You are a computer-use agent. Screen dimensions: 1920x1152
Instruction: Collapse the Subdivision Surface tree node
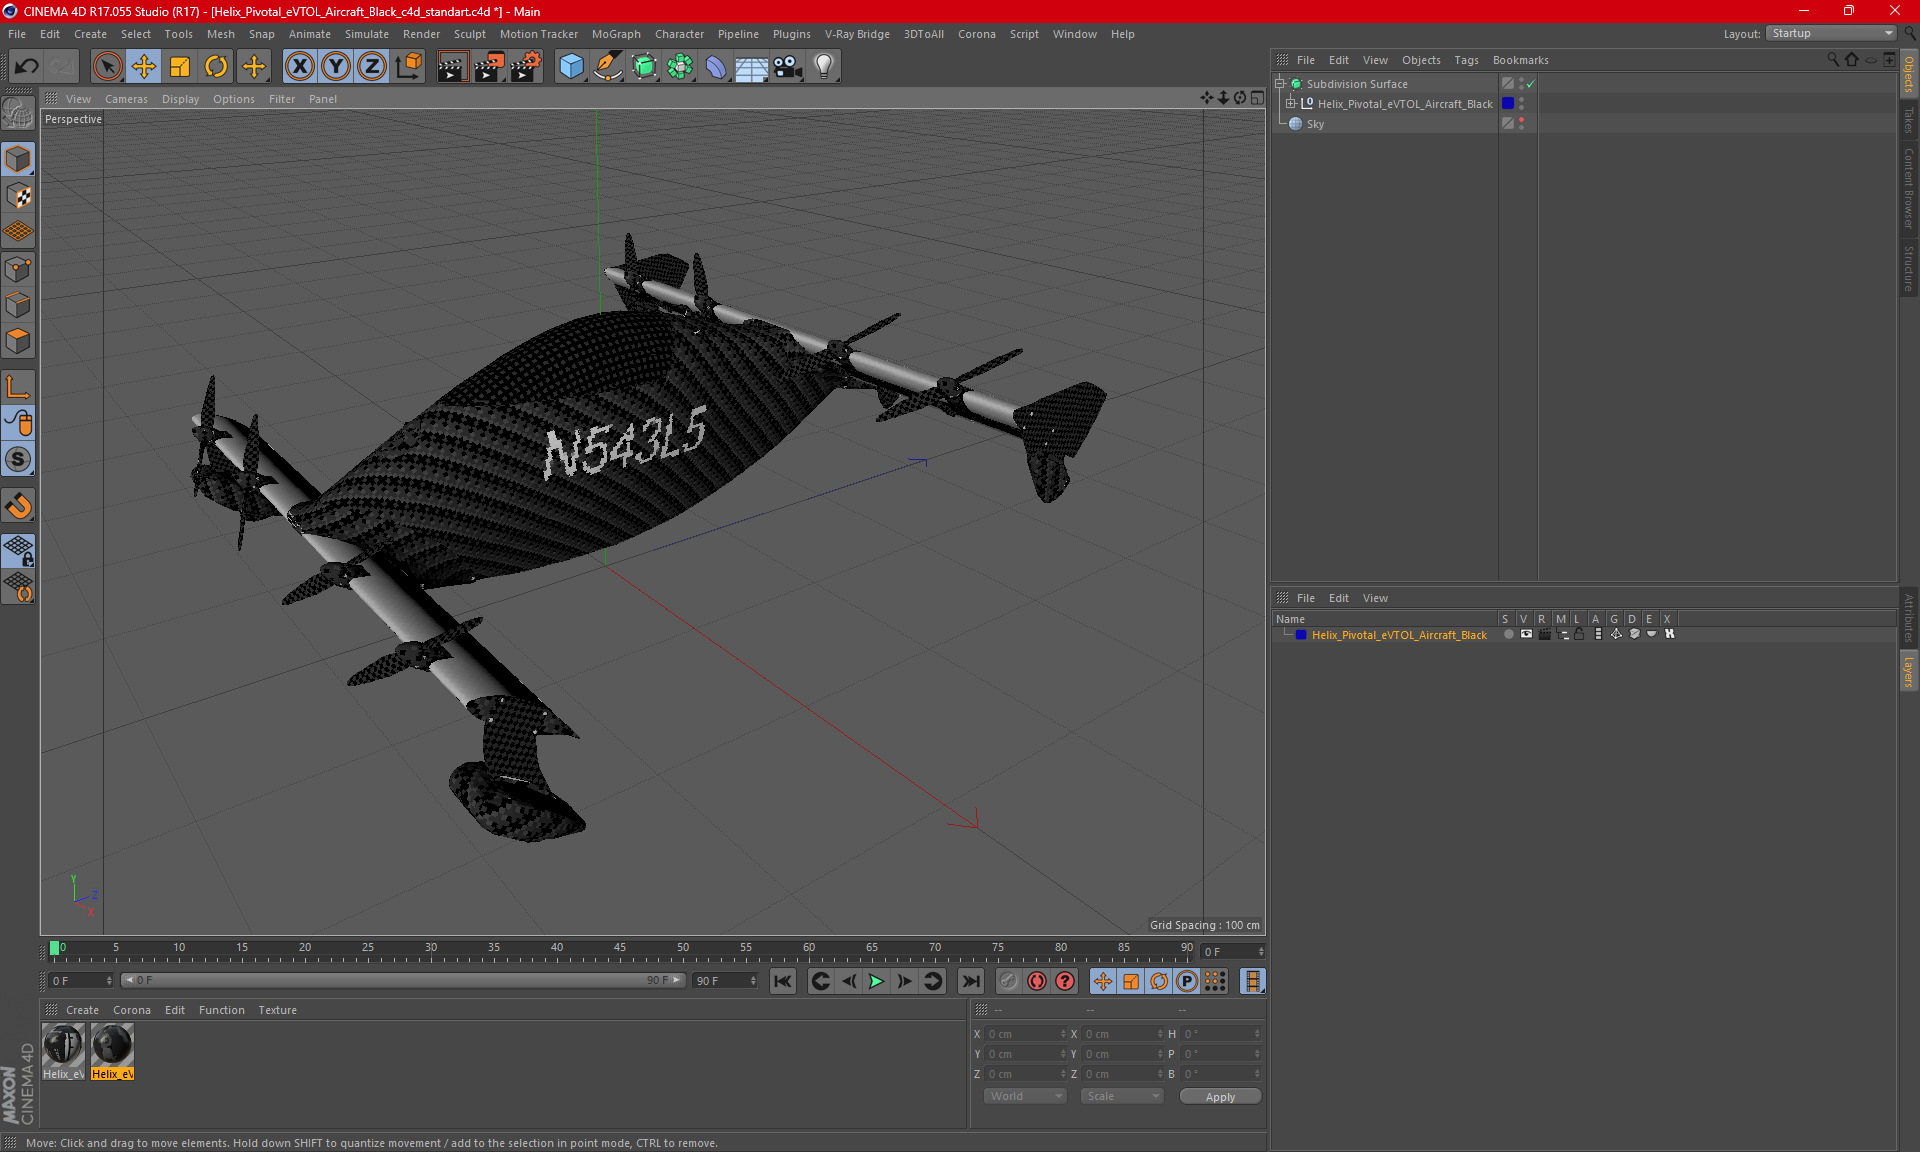coord(1280,84)
